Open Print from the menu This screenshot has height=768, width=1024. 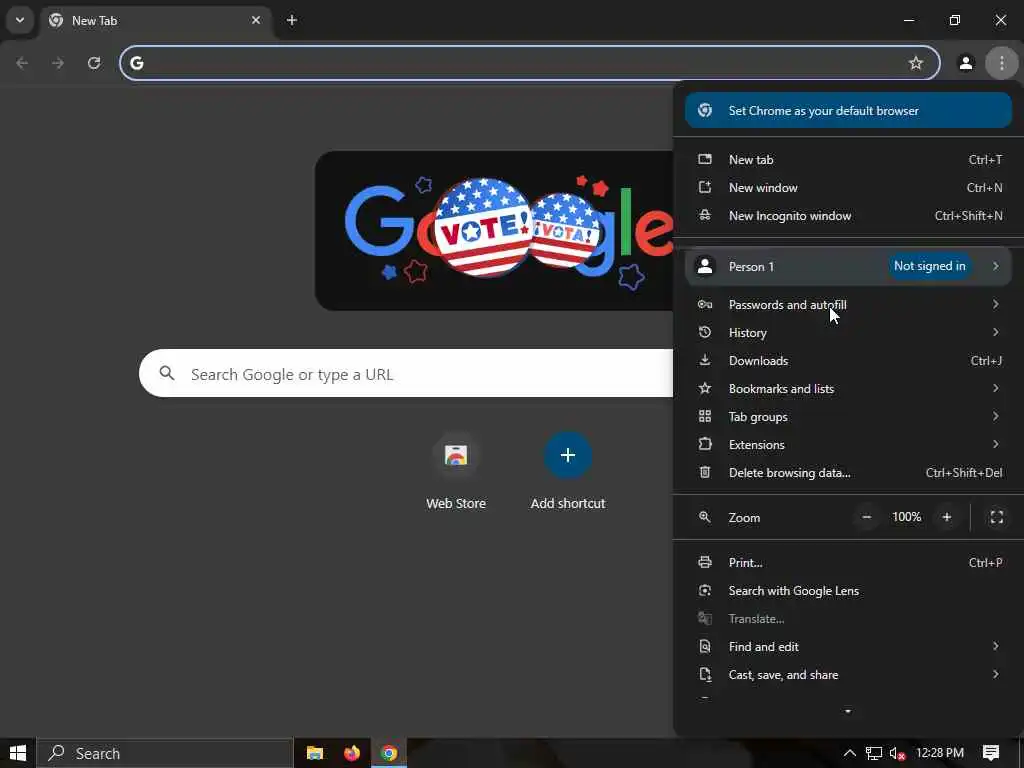pyautogui.click(x=848, y=562)
